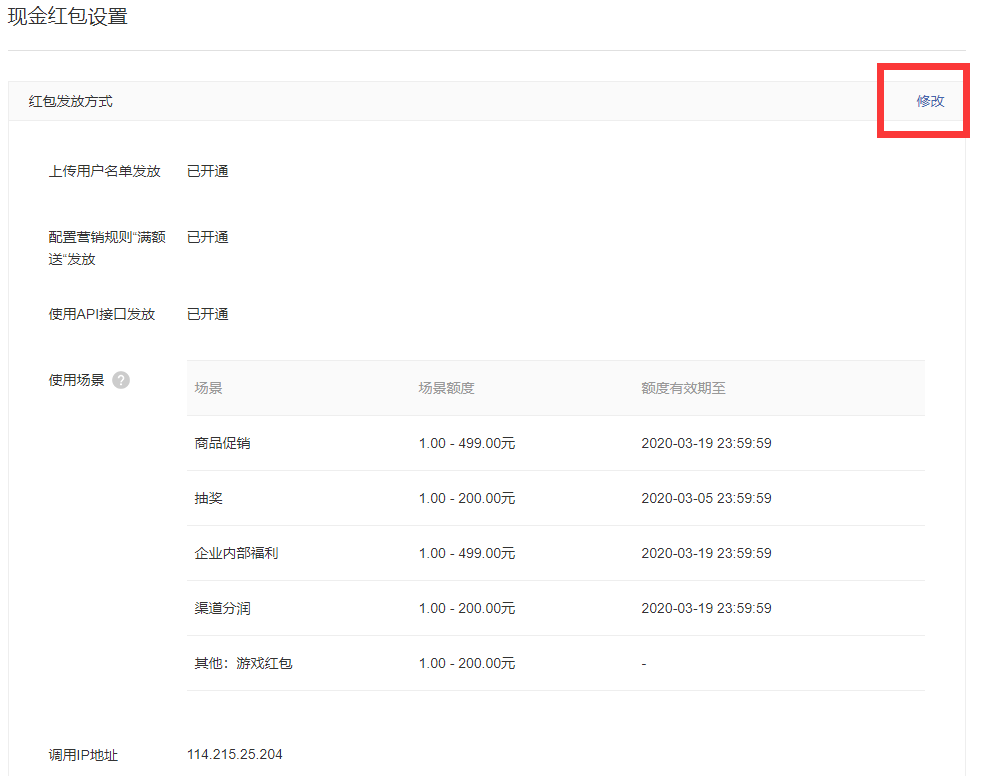Select the 上传用户名单发放 label

click(104, 171)
